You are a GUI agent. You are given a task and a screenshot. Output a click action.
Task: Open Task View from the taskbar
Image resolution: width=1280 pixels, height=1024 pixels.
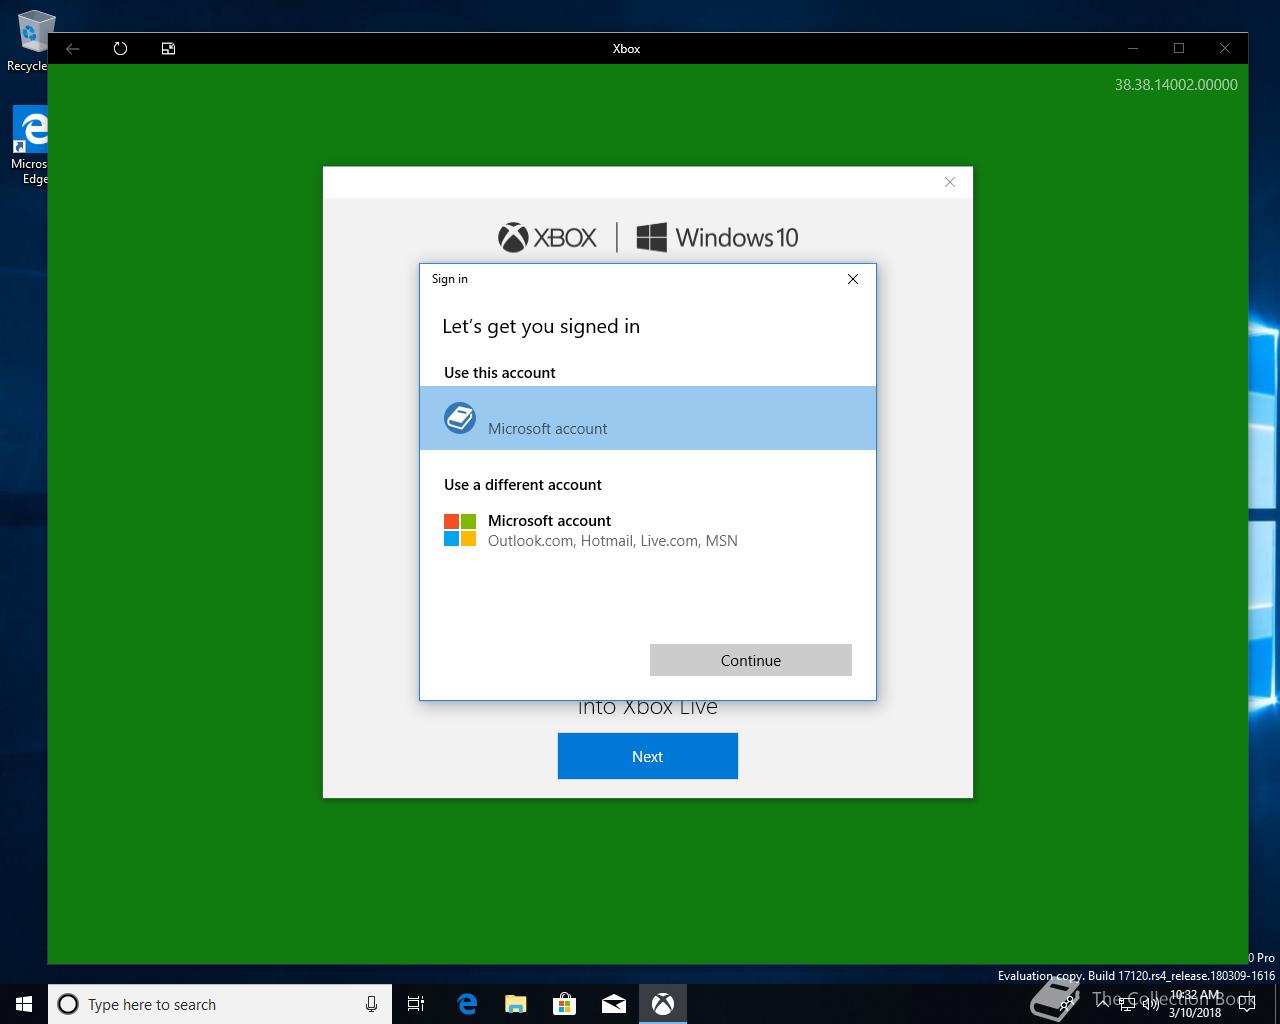[x=416, y=1004]
